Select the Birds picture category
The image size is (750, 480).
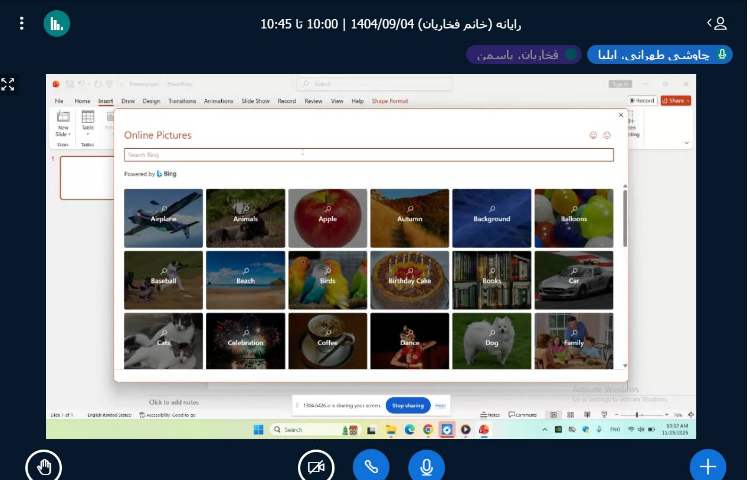328,280
